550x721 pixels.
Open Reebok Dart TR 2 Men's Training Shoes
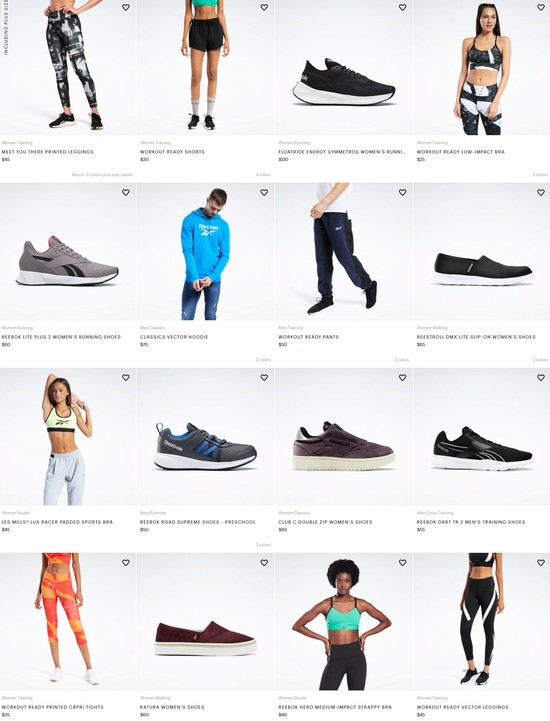(x=471, y=522)
